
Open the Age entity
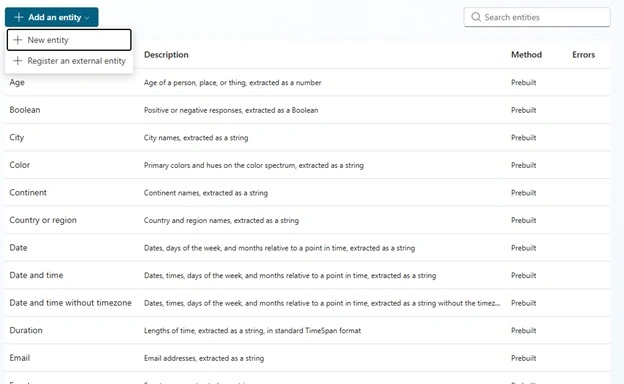point(17,82)
